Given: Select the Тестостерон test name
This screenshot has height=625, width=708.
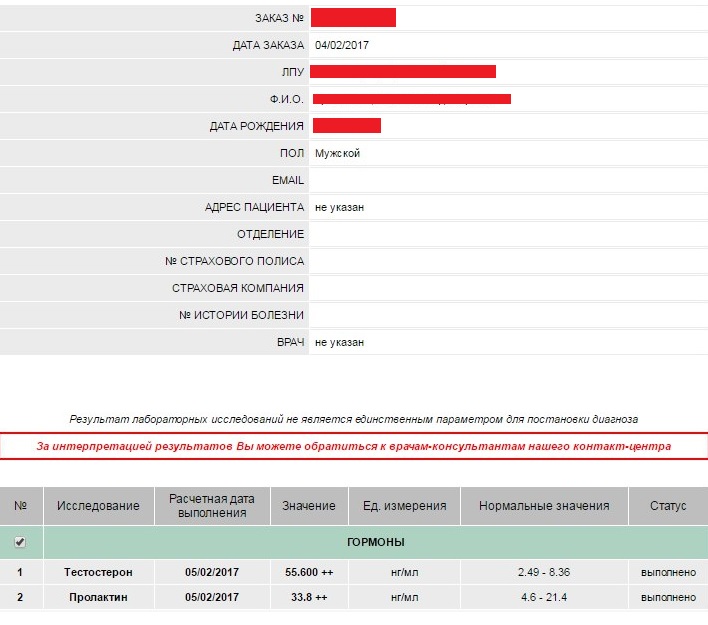Looking at the screenshot, I should tap(98, 572).
